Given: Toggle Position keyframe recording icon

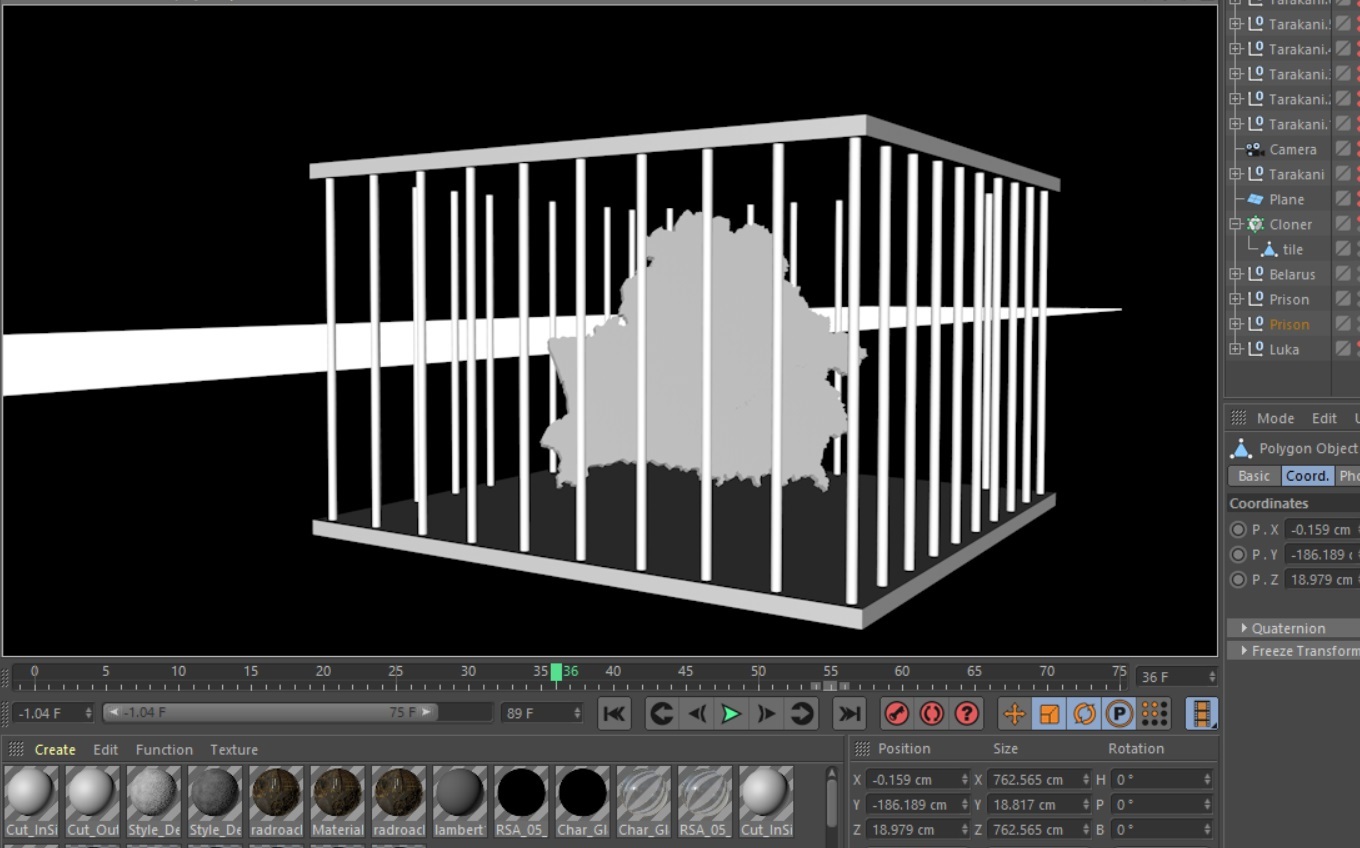Looking at the screenshot, I should [1014, 714].
